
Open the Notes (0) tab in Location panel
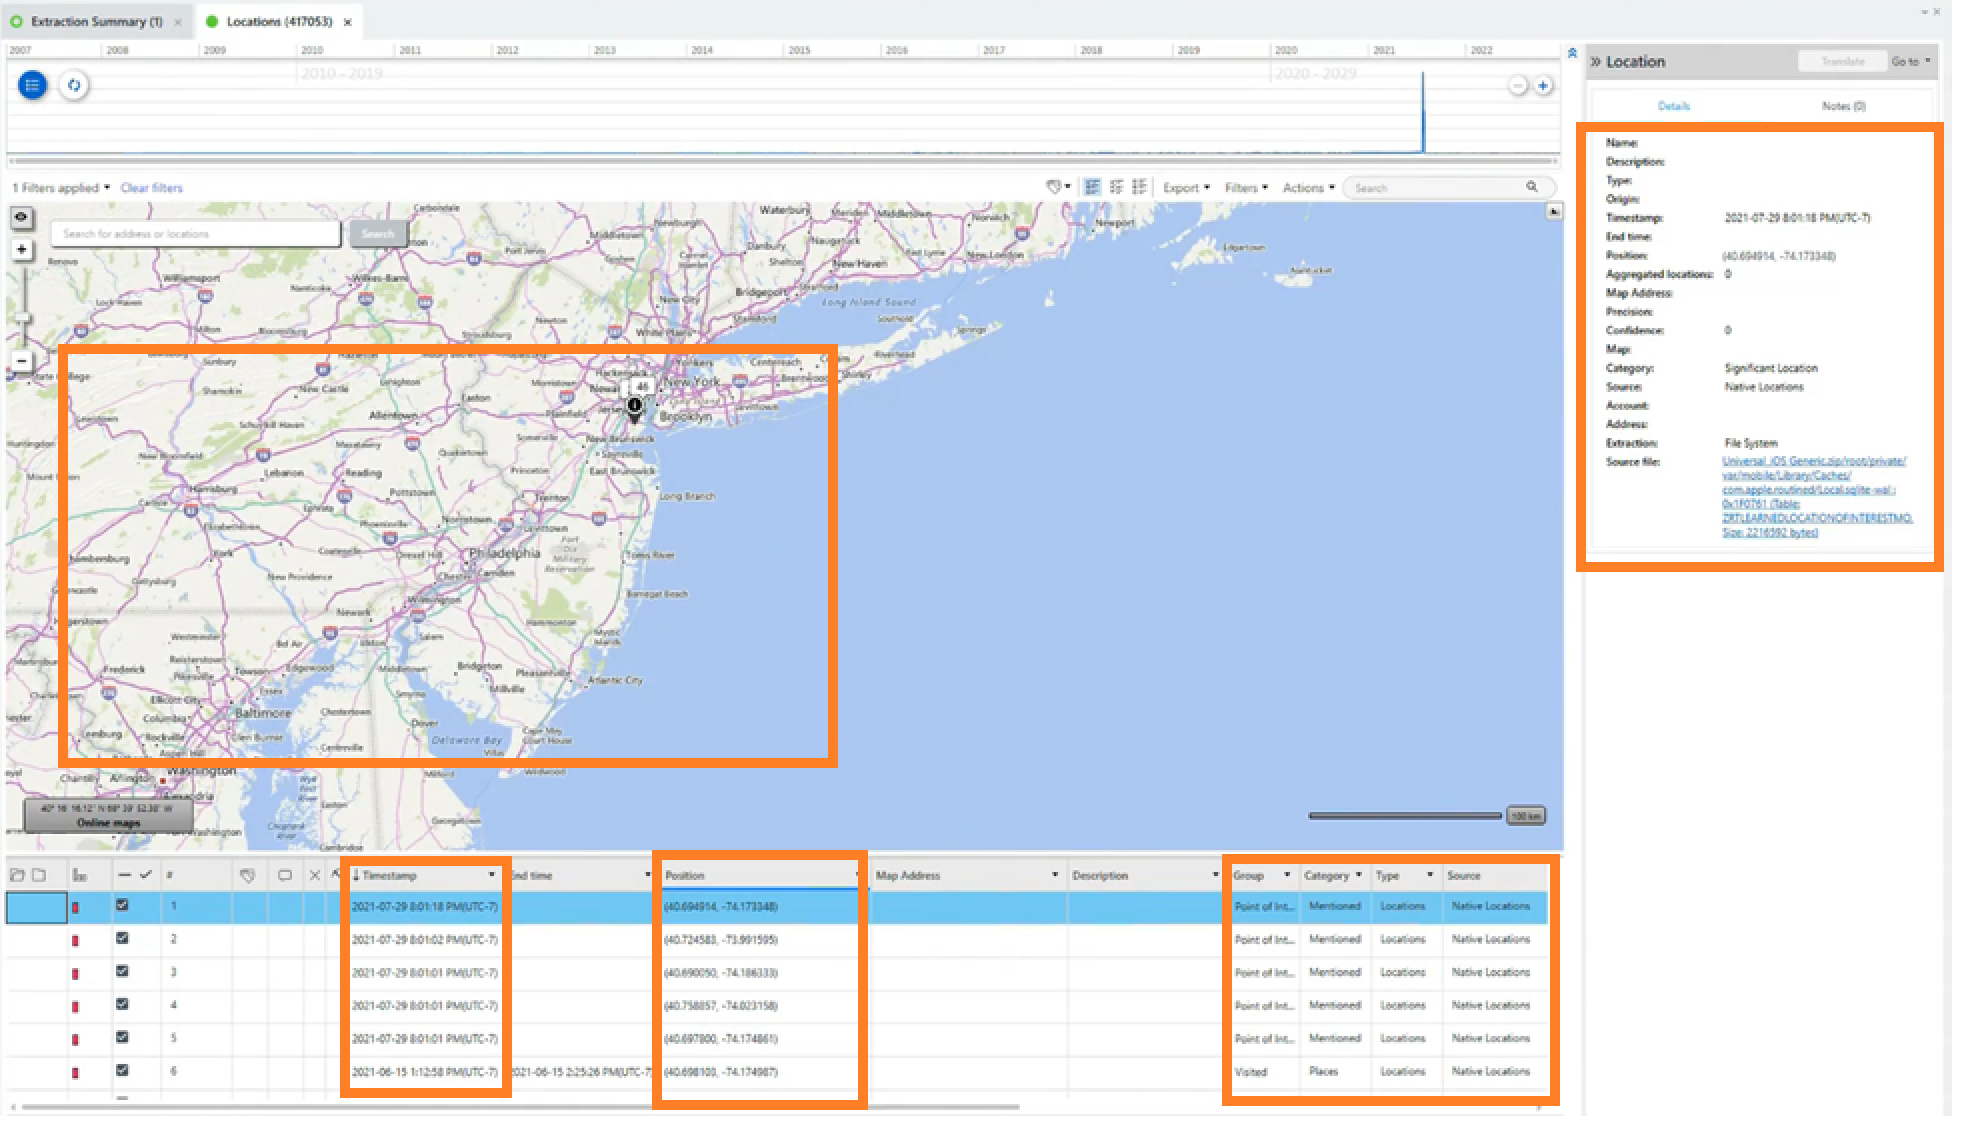click(x=1843, y=106)
